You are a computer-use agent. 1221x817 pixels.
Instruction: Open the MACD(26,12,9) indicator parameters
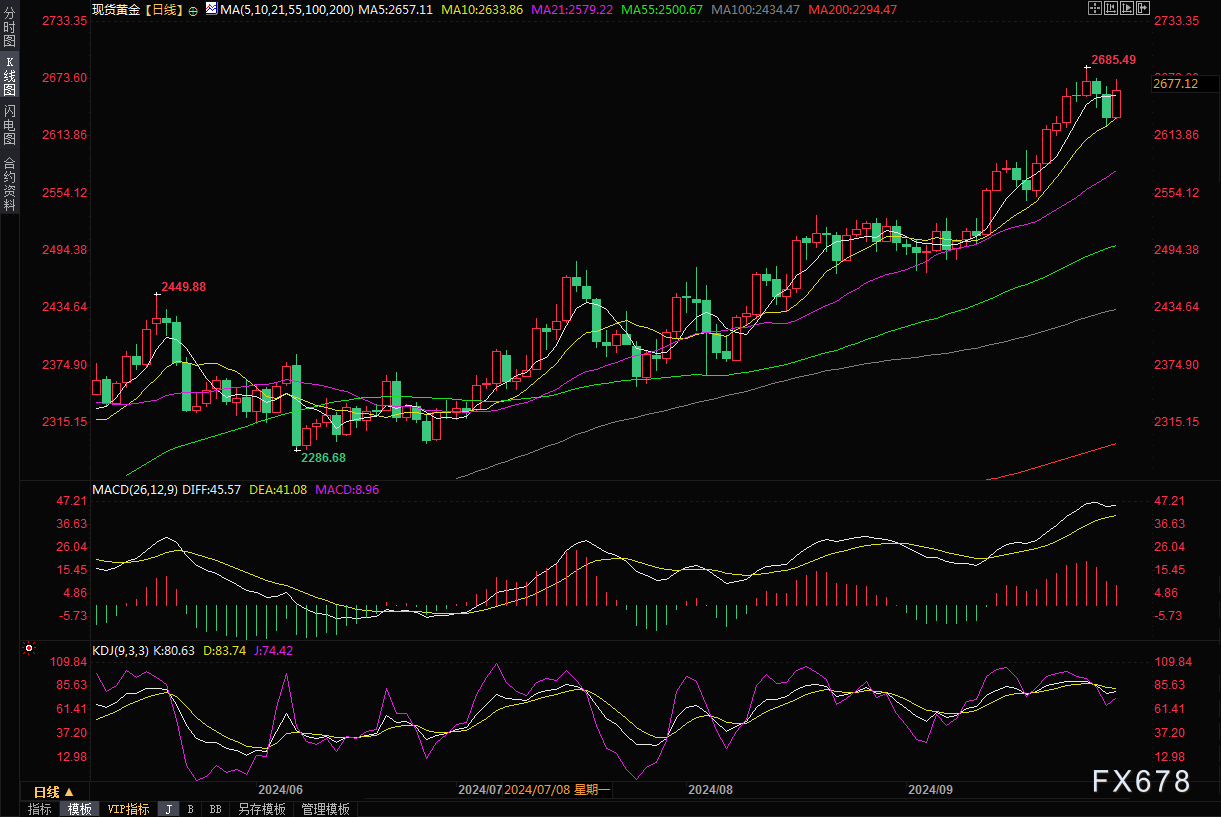pyautogui.click(x=135, y=490)
